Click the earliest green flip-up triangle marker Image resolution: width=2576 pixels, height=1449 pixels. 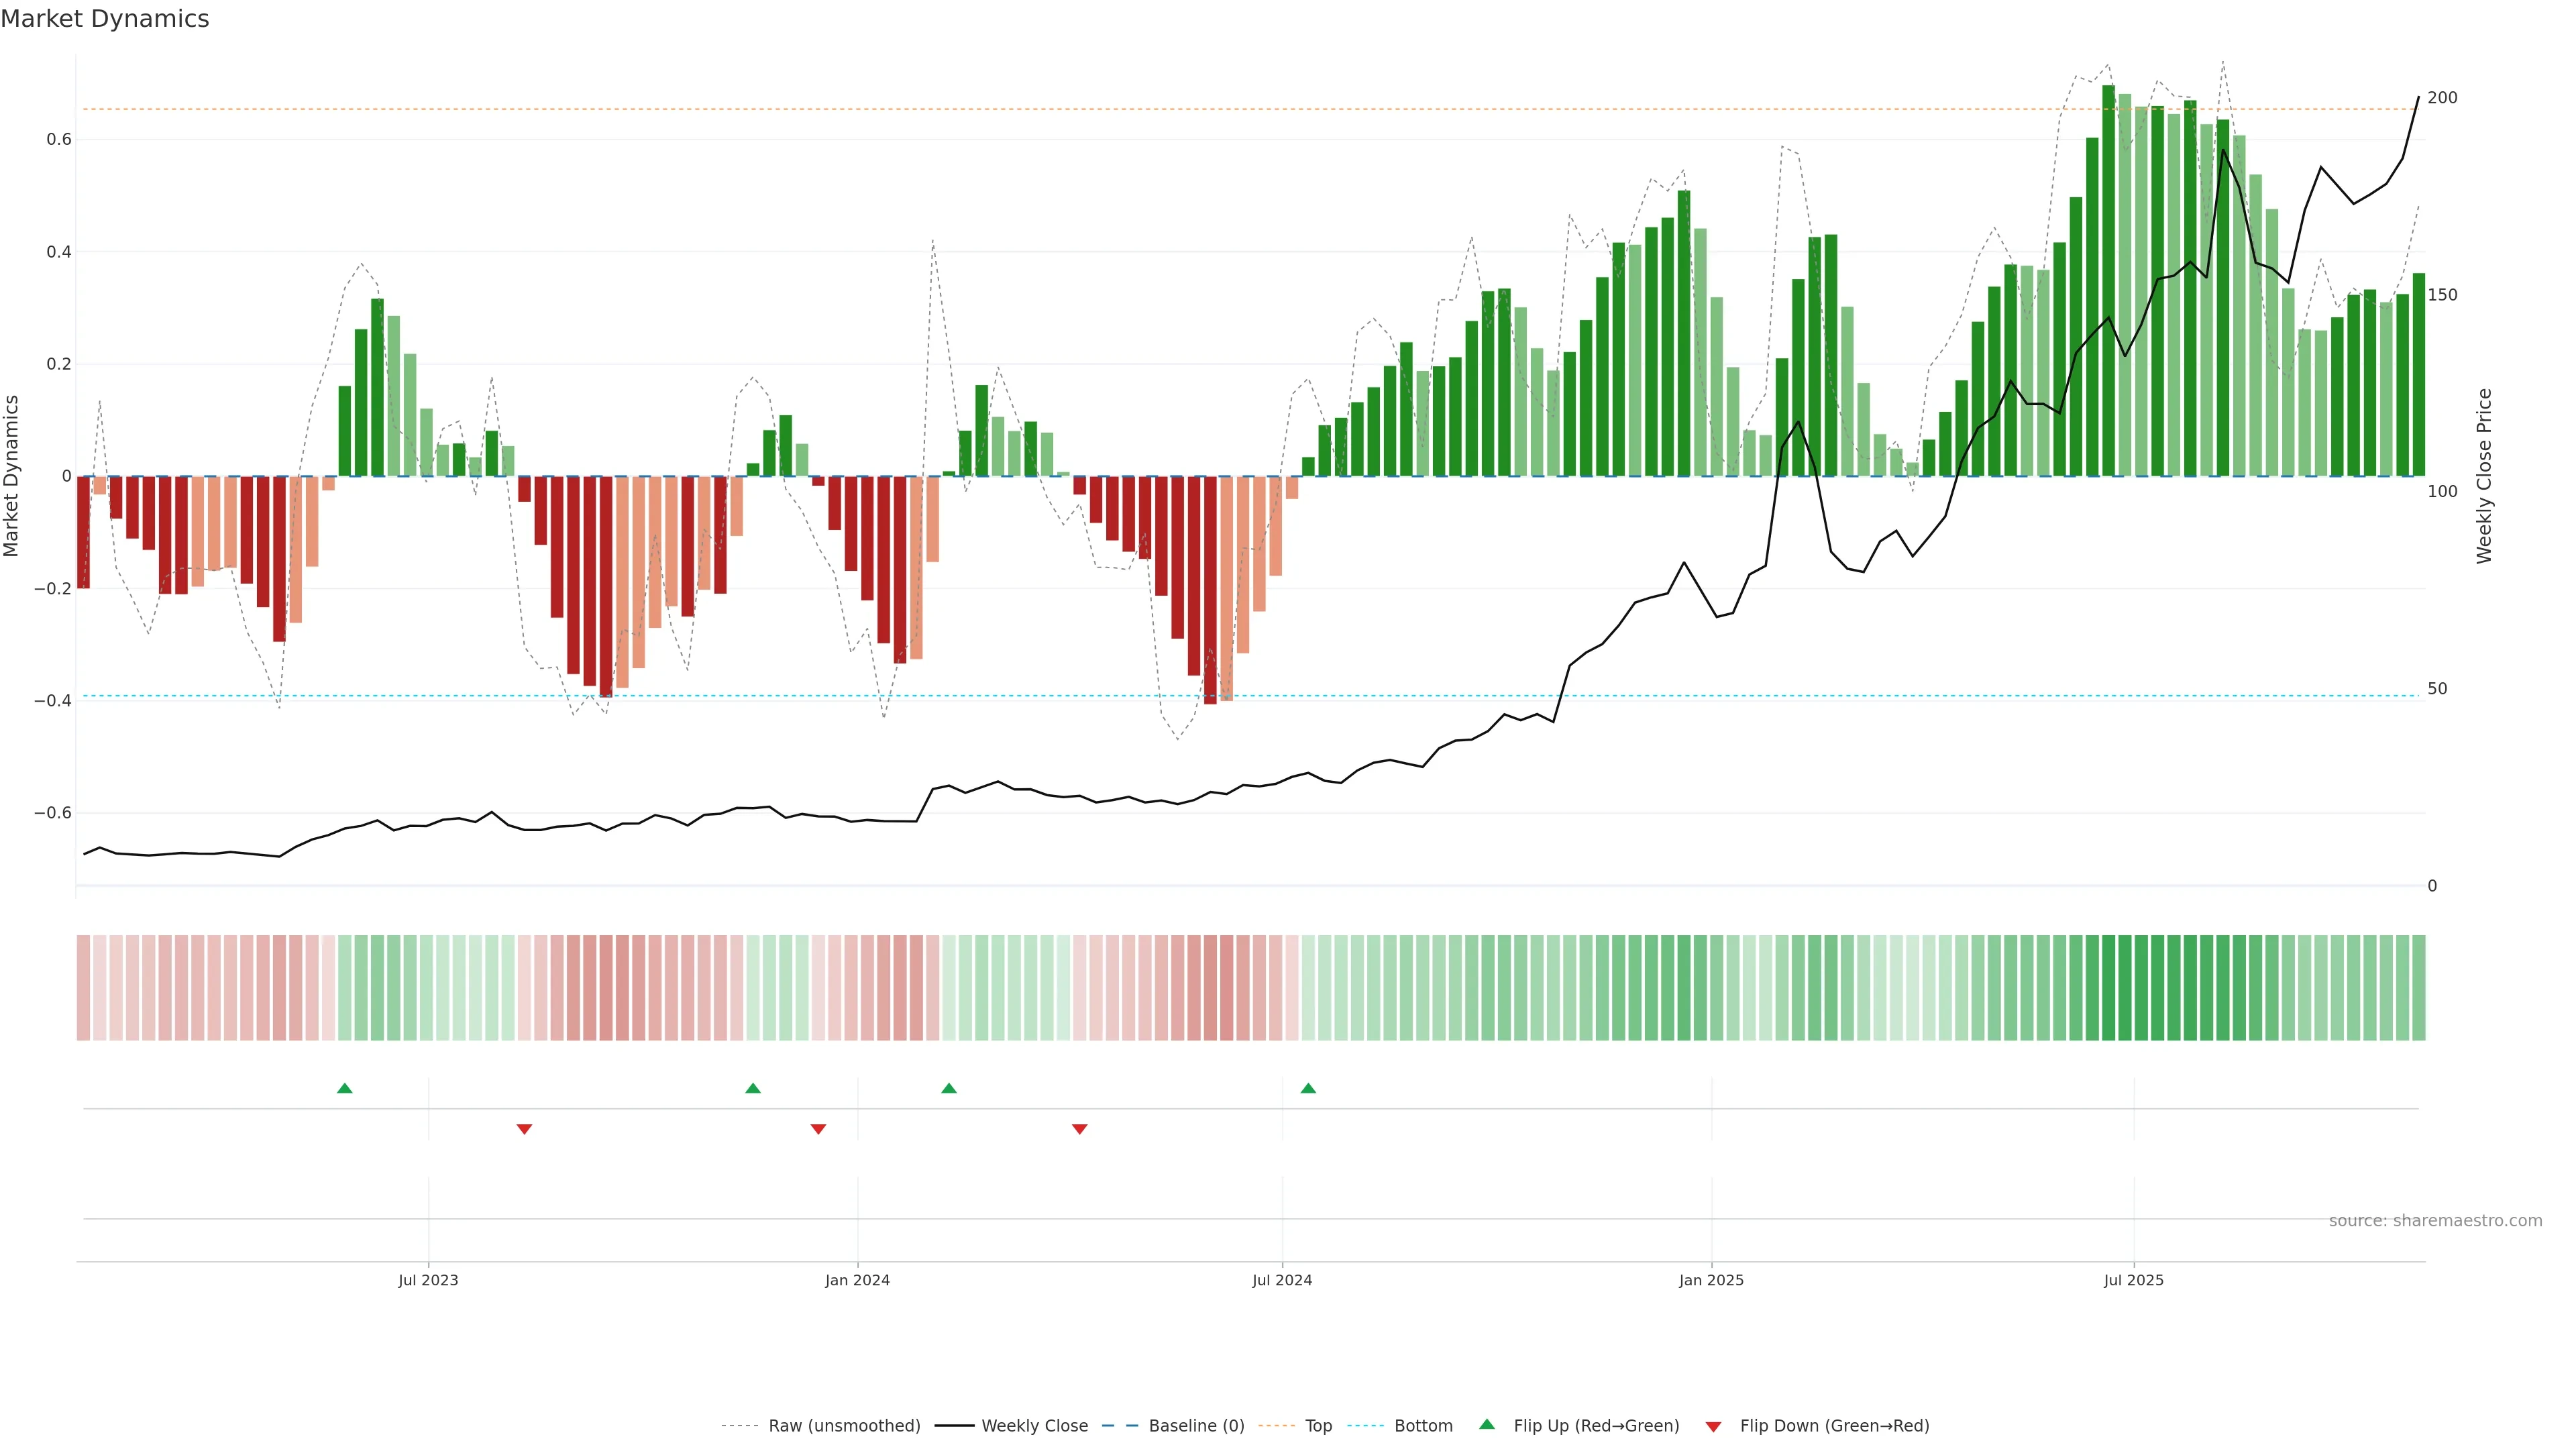[x=345, y=1088]
